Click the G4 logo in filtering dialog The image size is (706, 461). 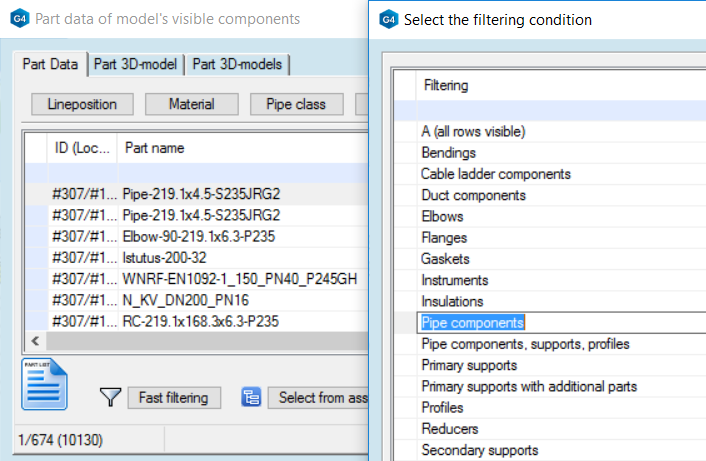click(x=388, y=19)
